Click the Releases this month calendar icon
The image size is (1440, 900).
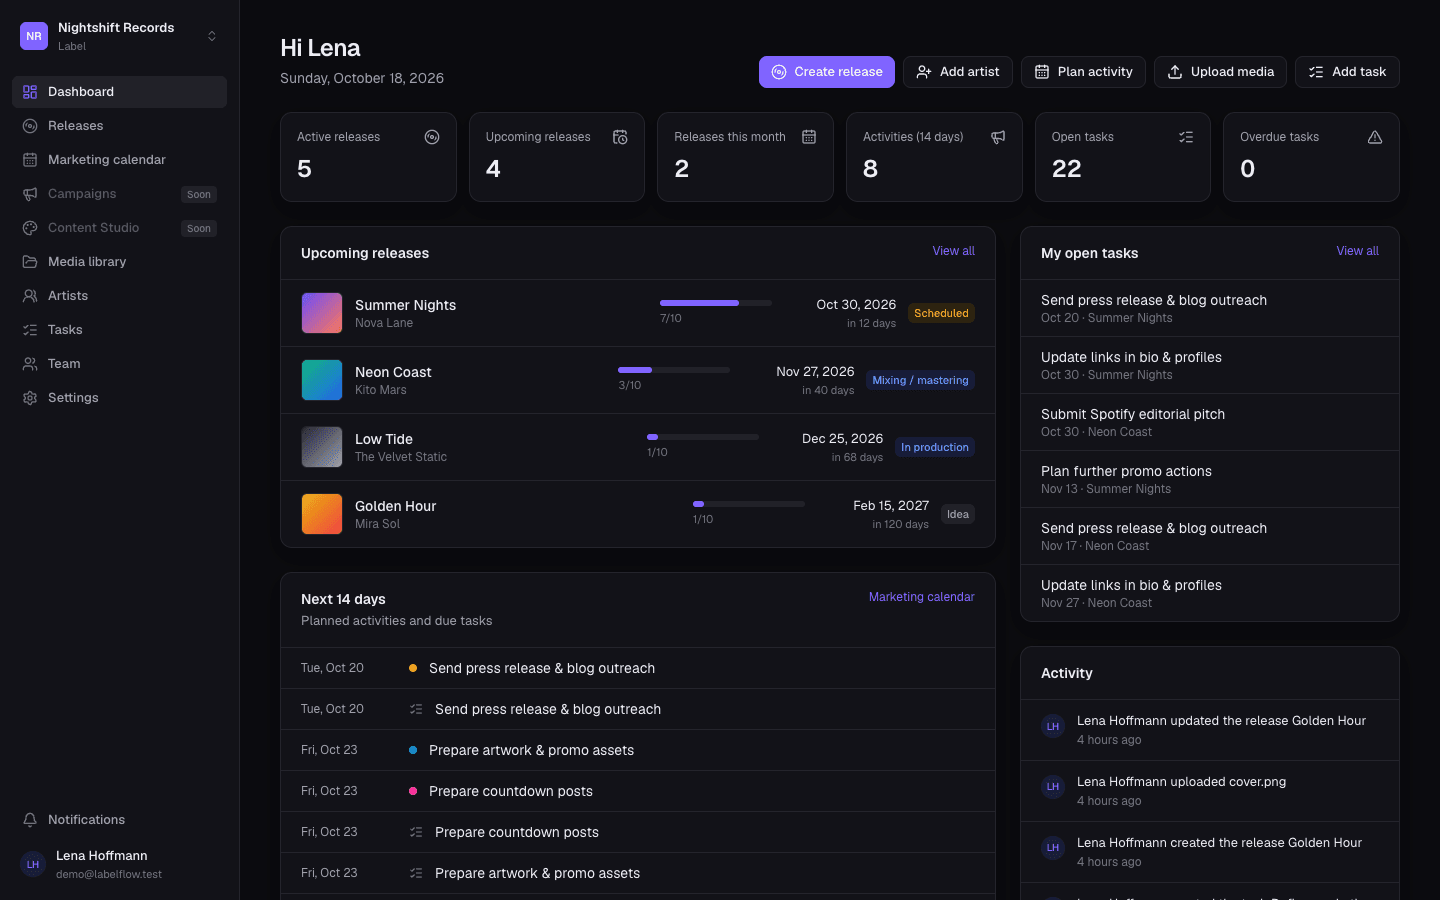tap(809, 137)
